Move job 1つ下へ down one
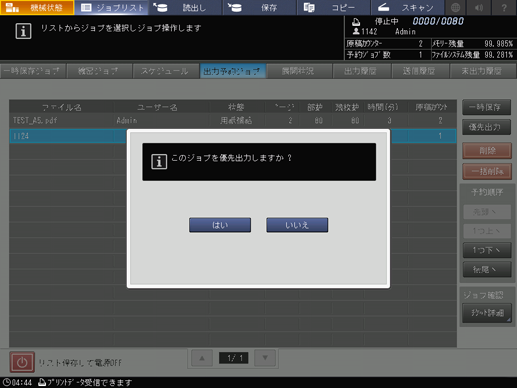This screenshot has height=388, width=517. tap(487, 250)
